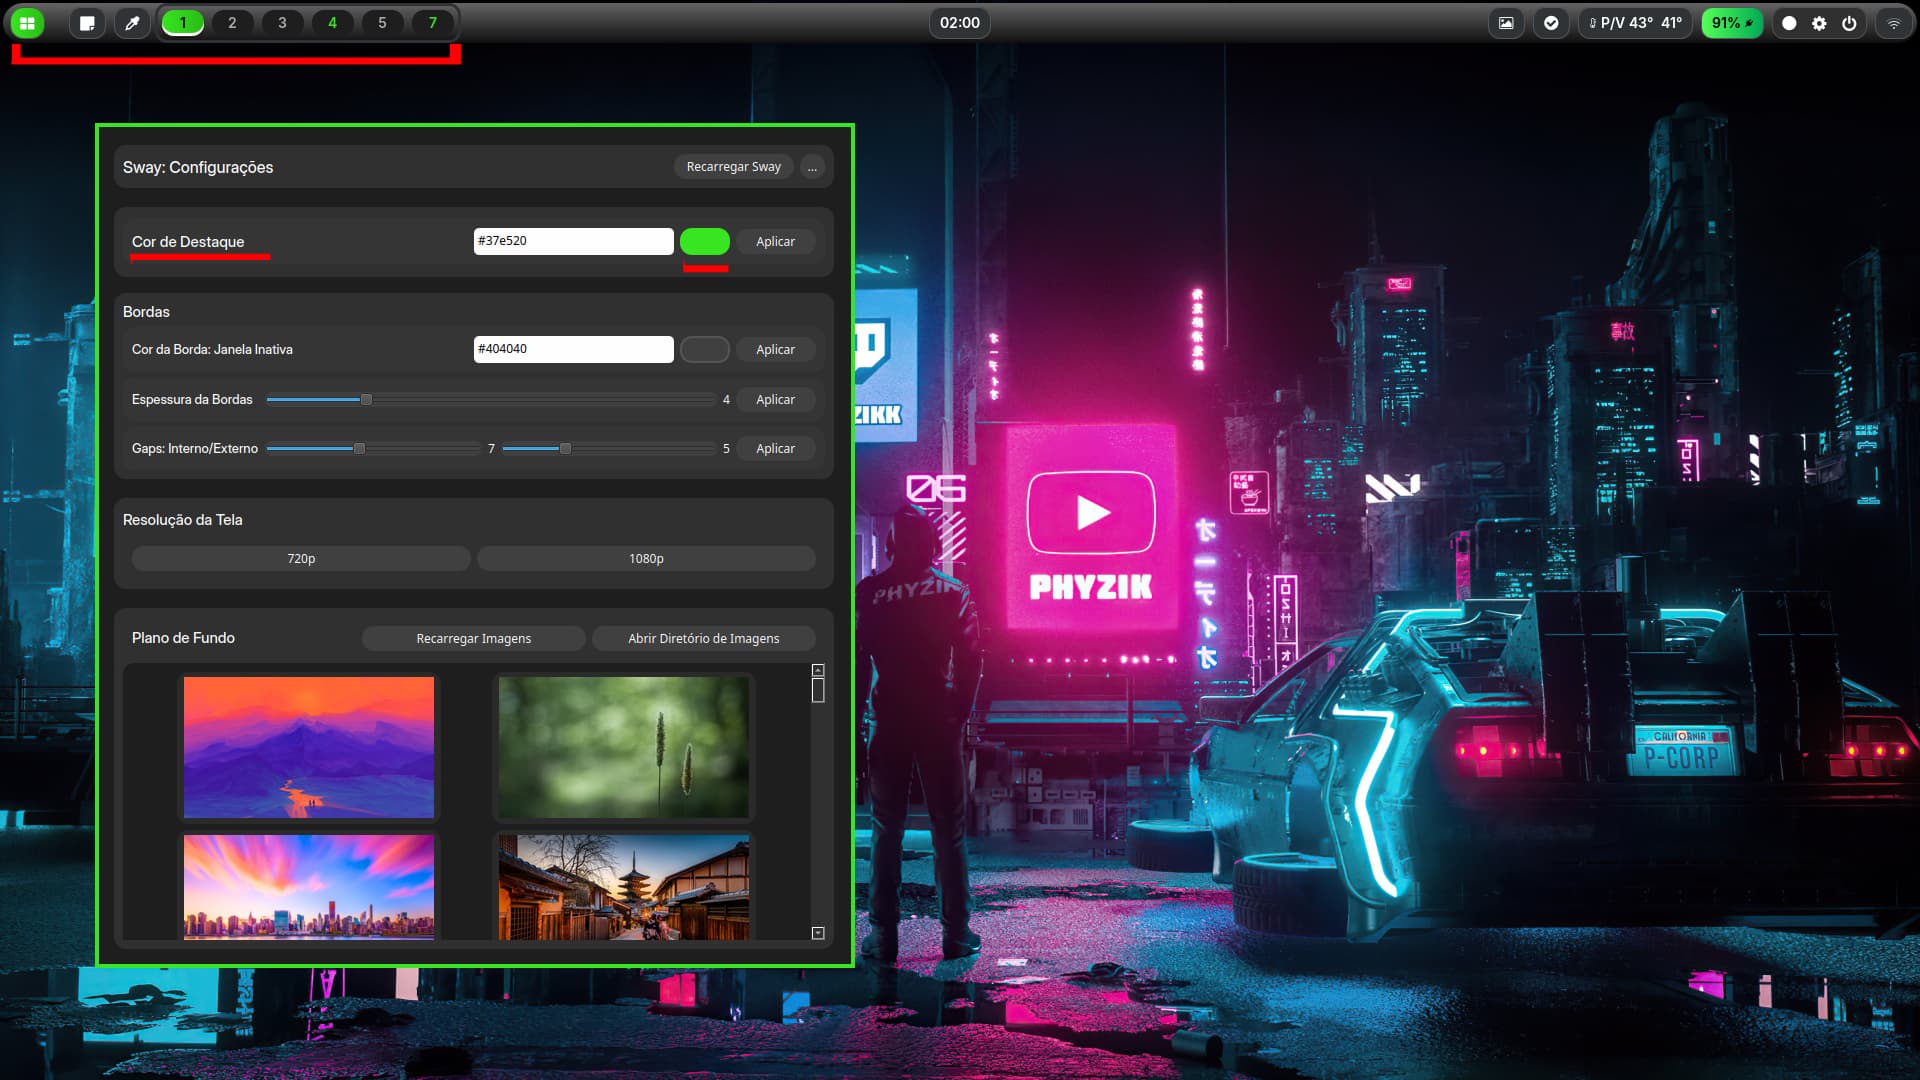Click the 02:00 clock in the top bar

pos(959,23)
